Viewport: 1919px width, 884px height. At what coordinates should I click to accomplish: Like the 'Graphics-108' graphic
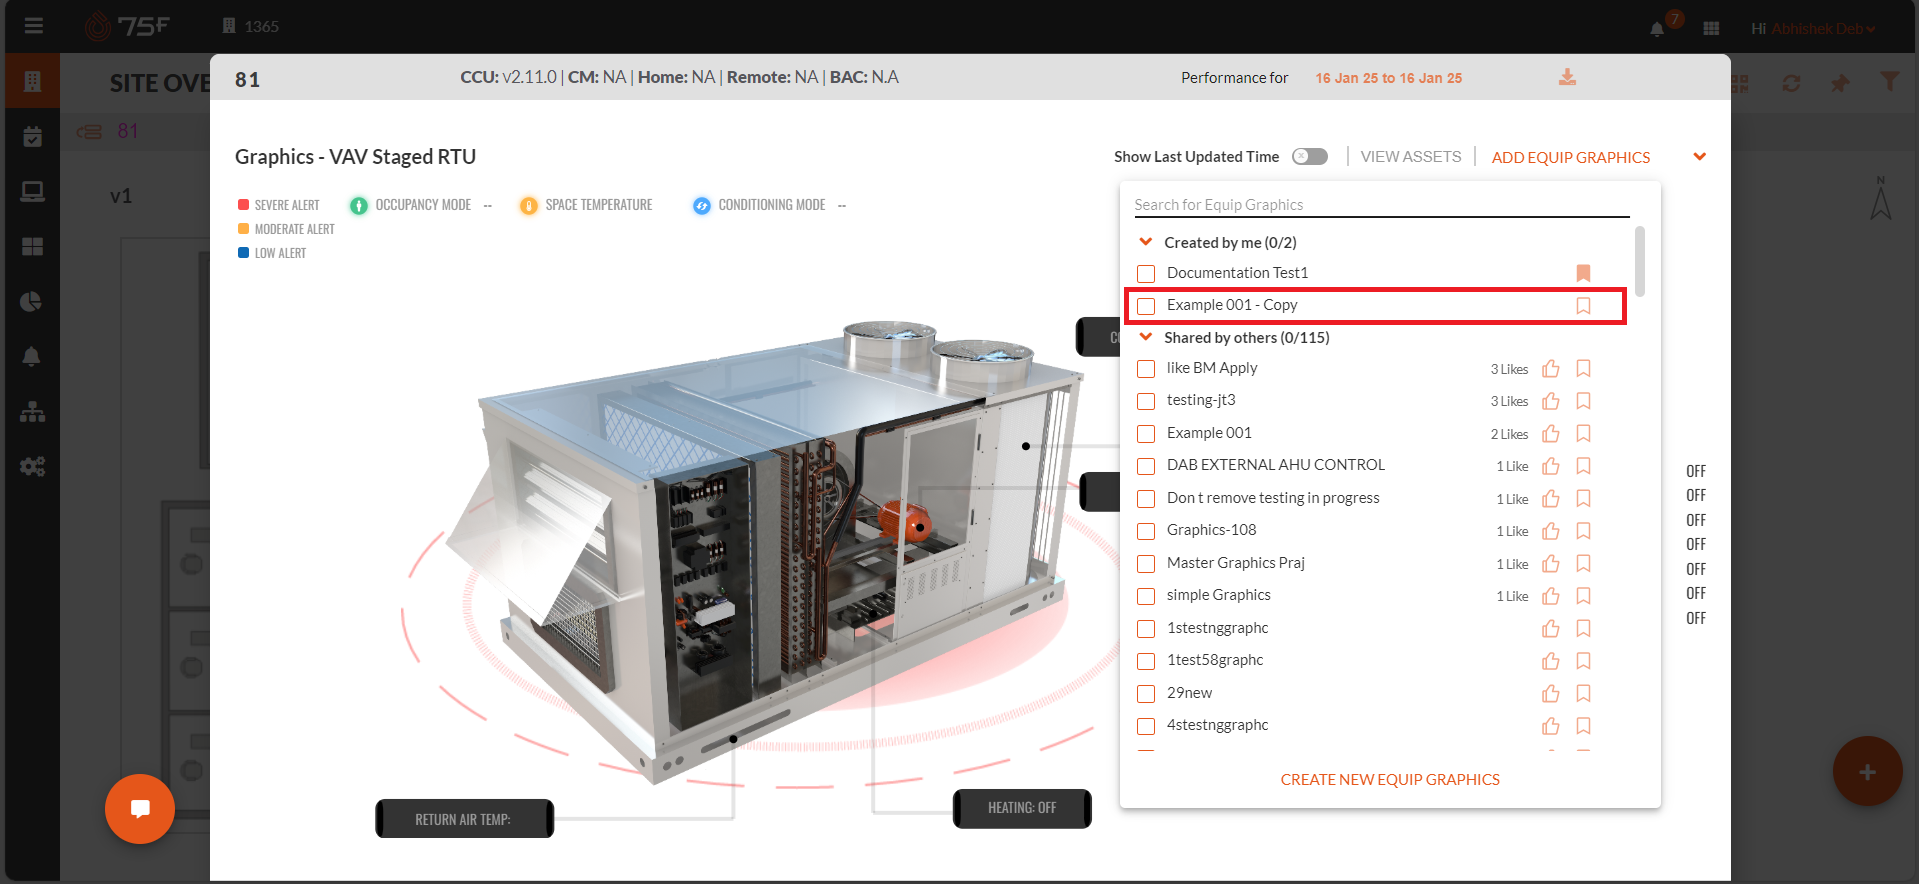(1551, 531)
